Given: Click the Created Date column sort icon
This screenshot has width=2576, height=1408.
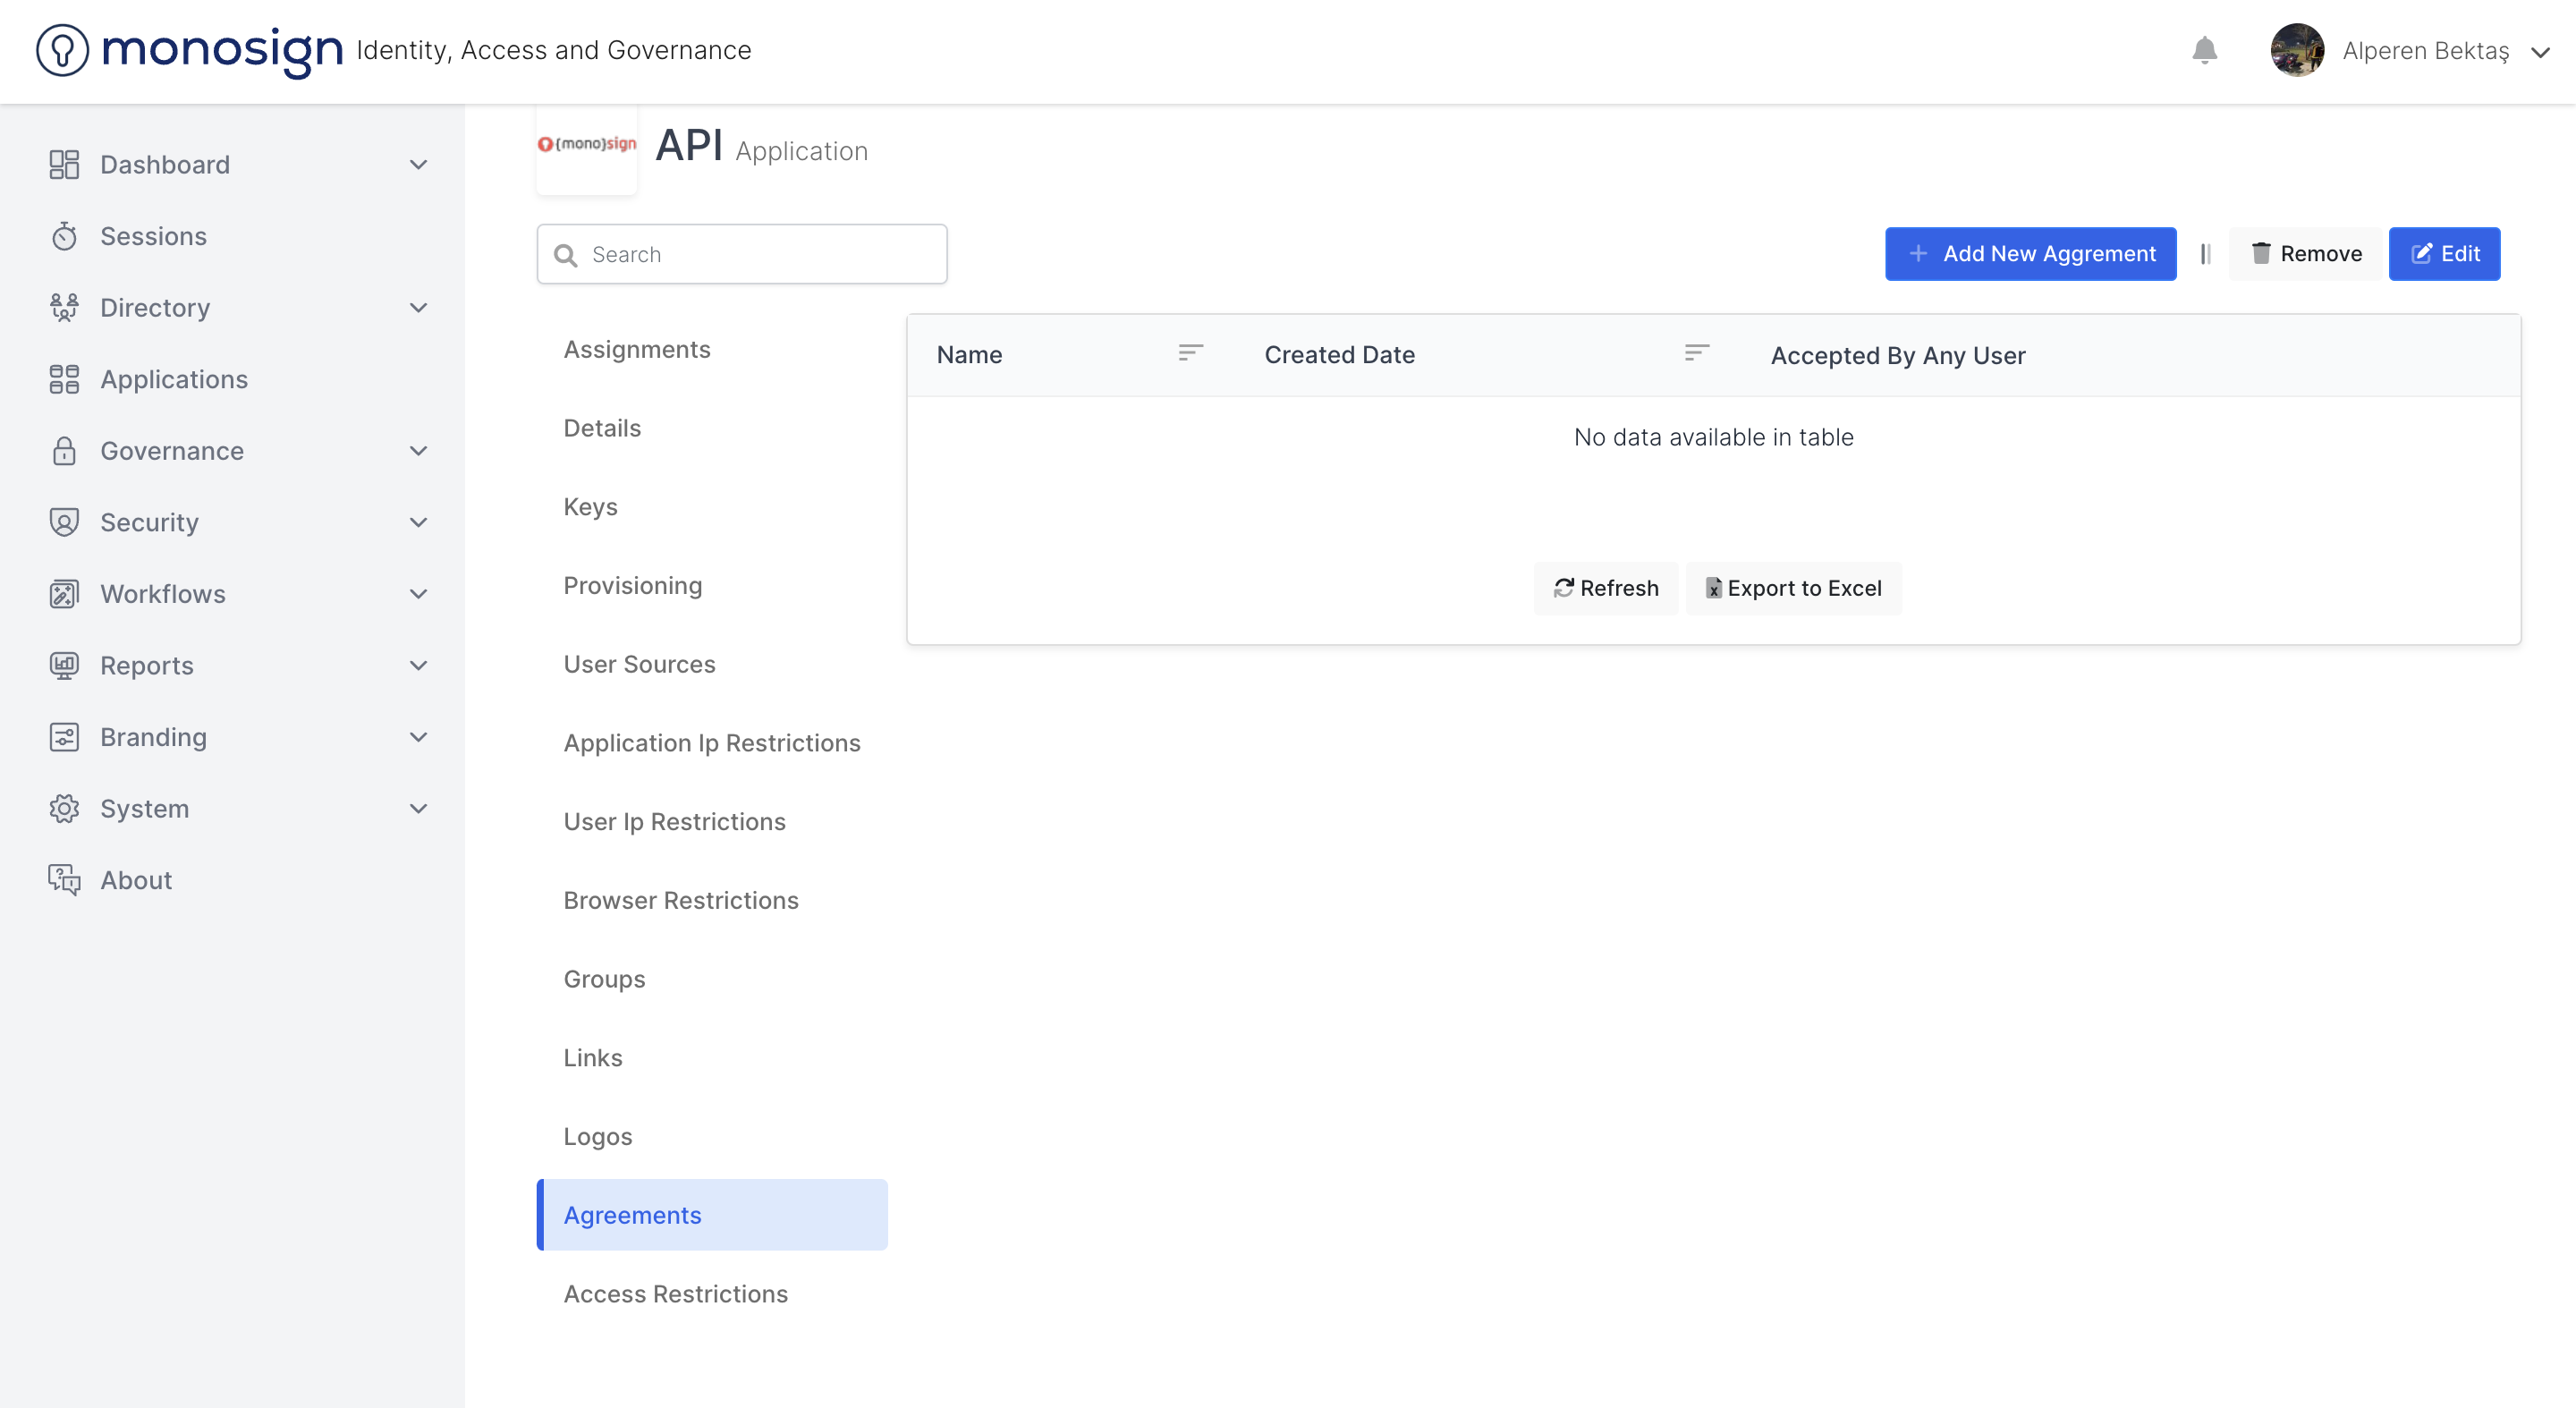Looking at the screenshot, I should [x=1696, y=354].
